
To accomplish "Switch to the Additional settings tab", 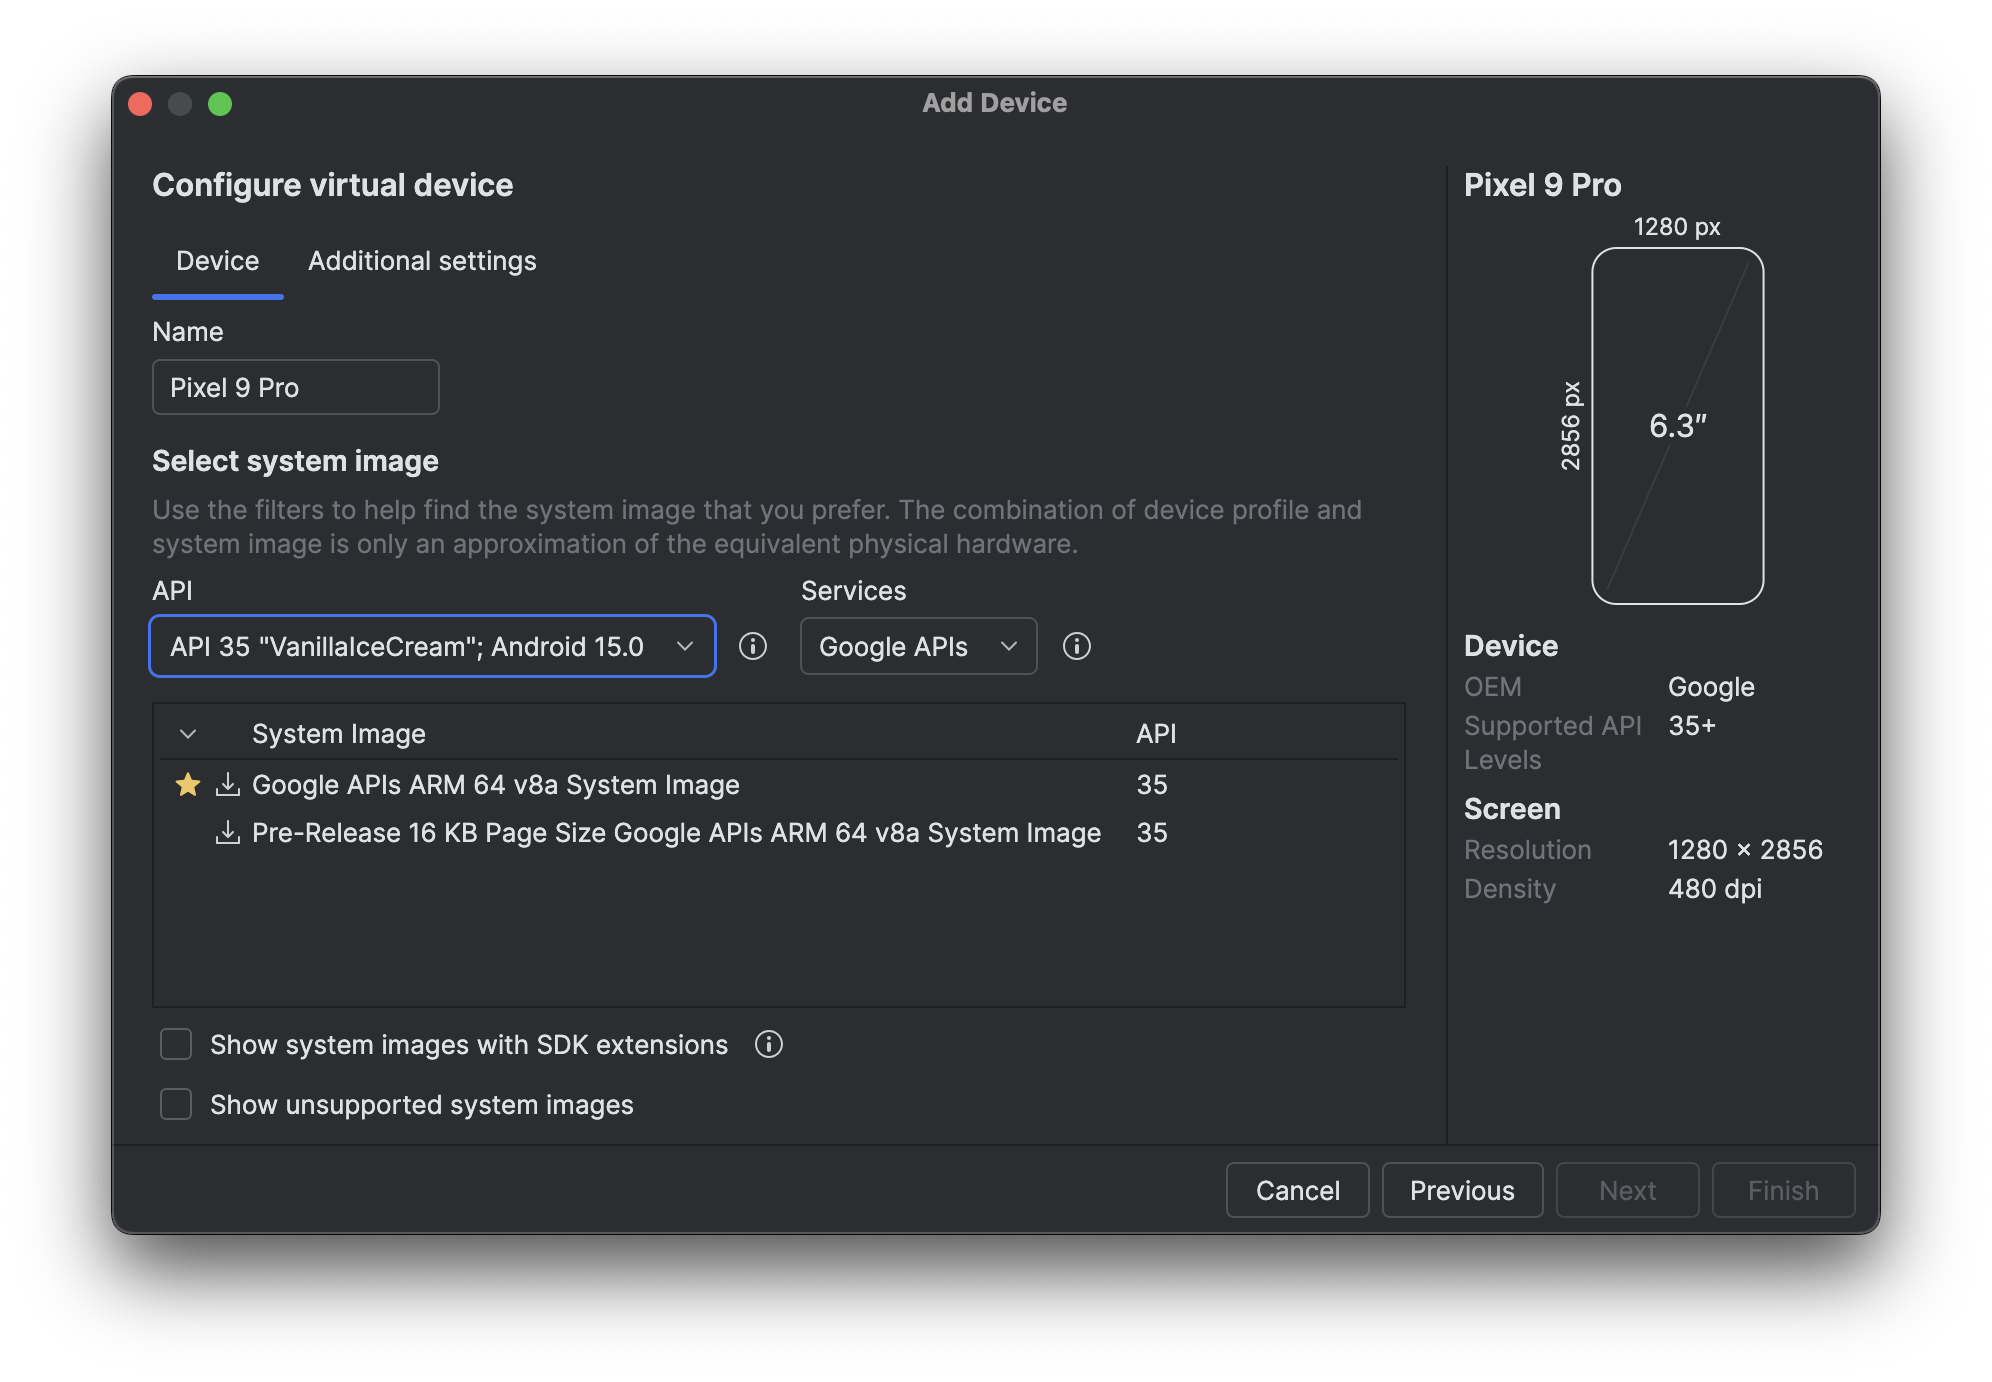I will 422,261.
